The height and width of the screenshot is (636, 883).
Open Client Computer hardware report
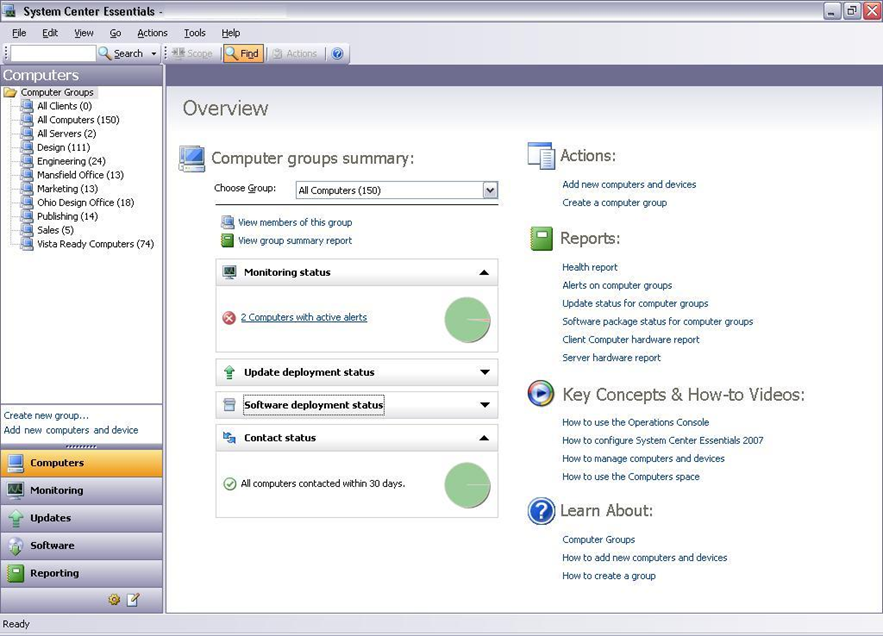tap(631, 339)
